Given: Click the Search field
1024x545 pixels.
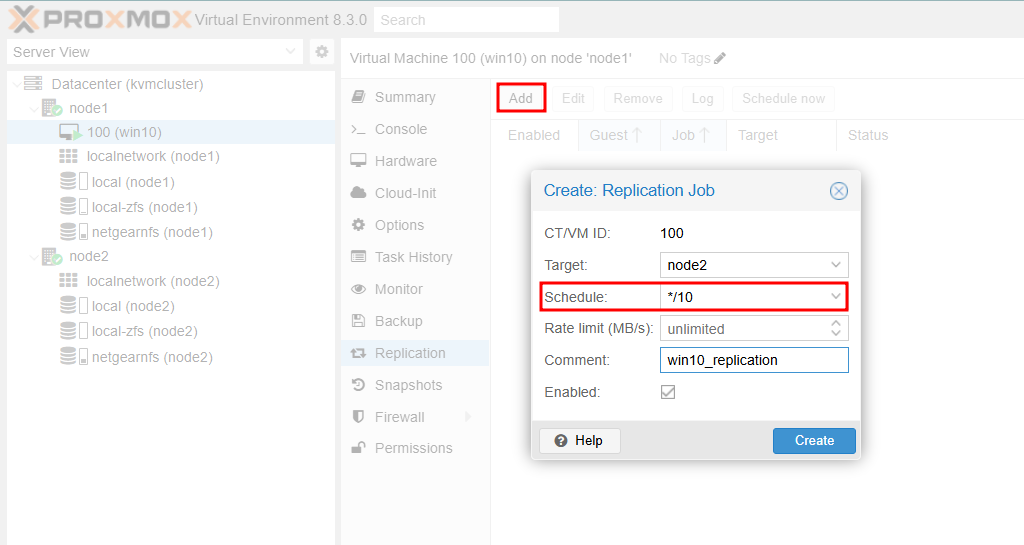Looking at the screenshot, I should (466, 20).
